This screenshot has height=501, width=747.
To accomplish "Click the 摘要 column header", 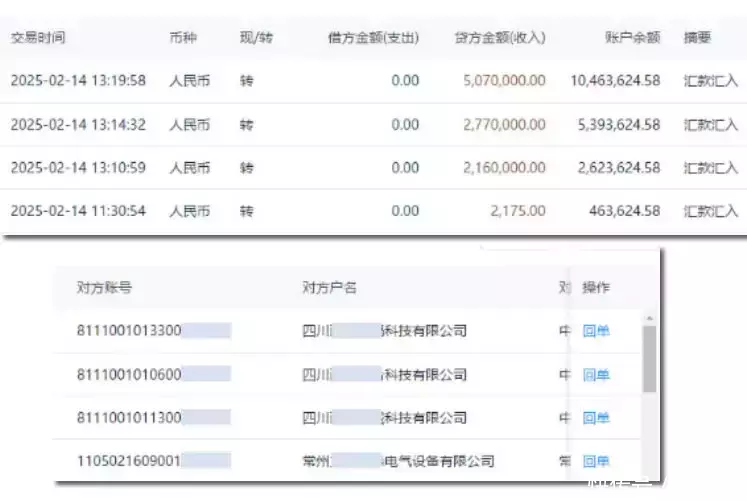I will [x=698, y=38].
